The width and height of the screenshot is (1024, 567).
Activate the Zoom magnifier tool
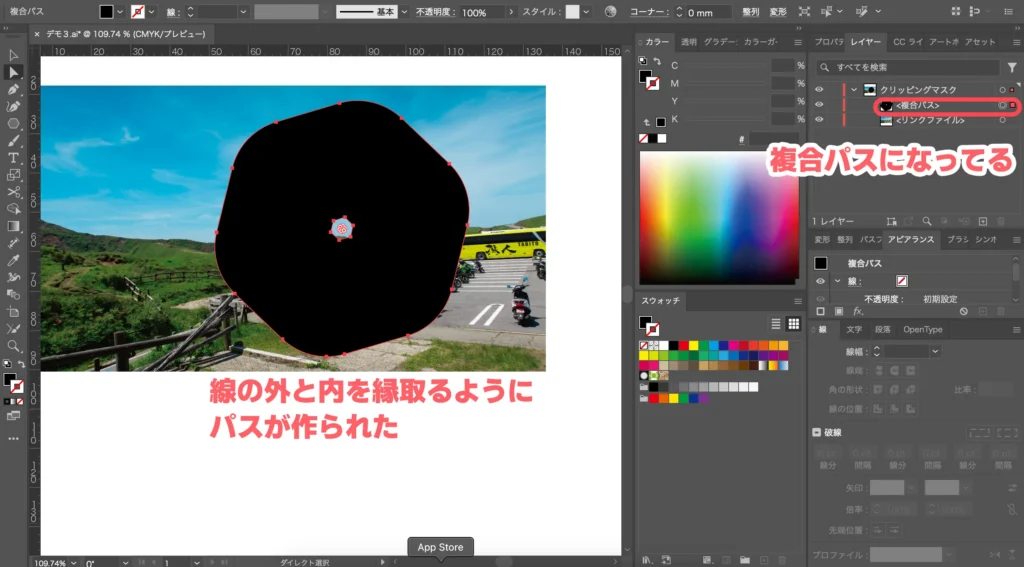14,346
